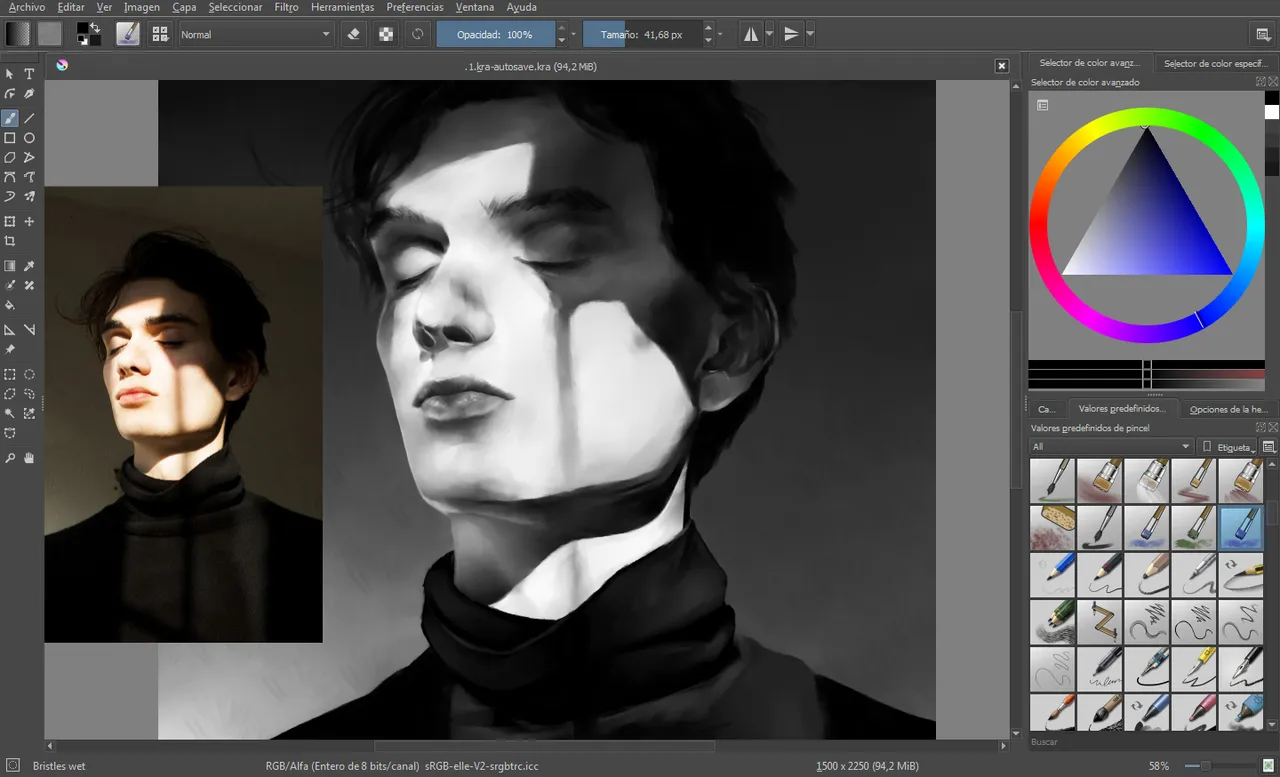Click the Opacidad slider
Screen dimensions: 1280x777
[x=495, y=34]
